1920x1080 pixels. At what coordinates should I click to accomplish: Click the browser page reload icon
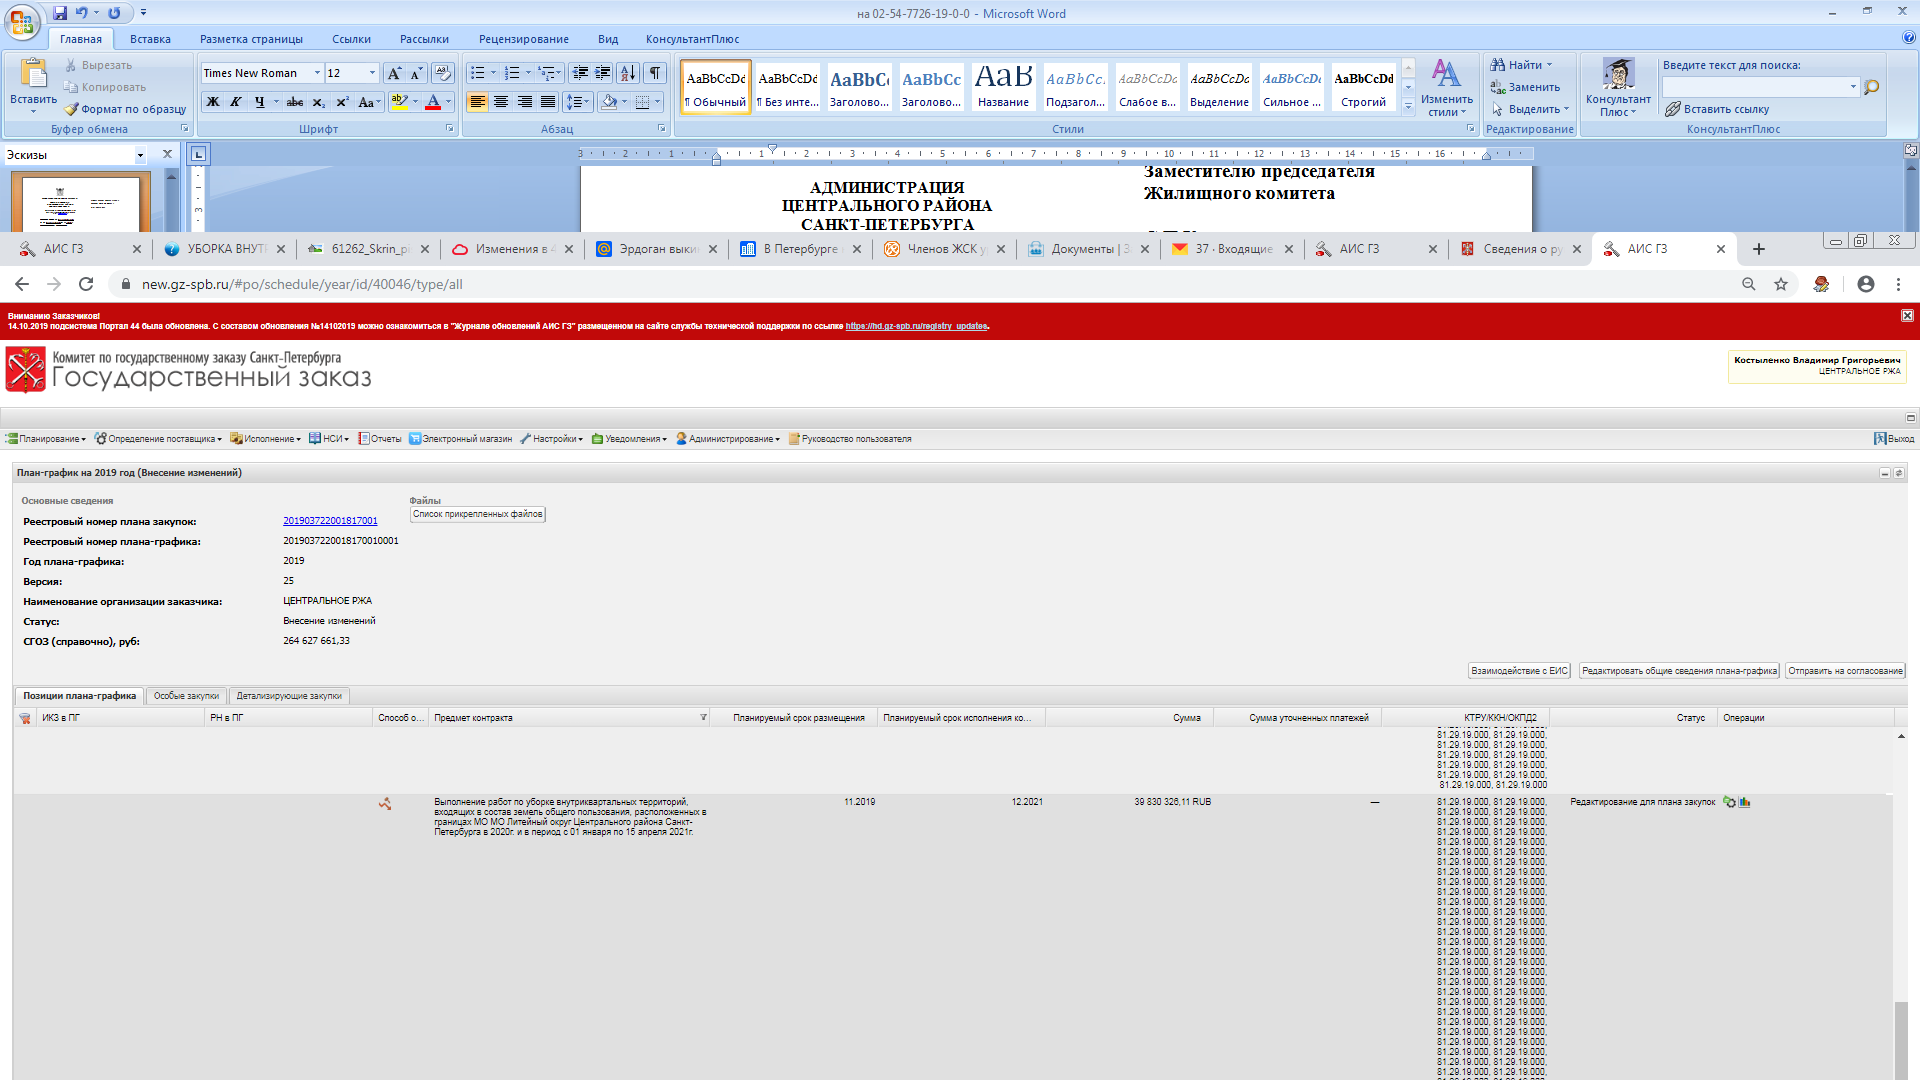tap(86, 284)
